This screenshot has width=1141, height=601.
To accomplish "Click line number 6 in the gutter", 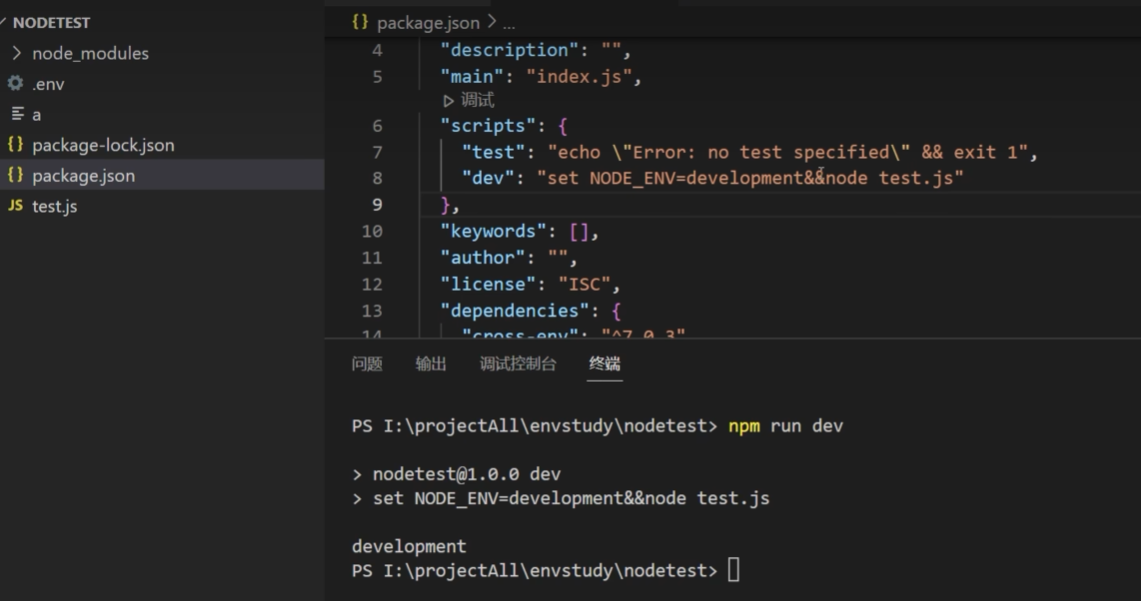I will click(x=377, y=126).
